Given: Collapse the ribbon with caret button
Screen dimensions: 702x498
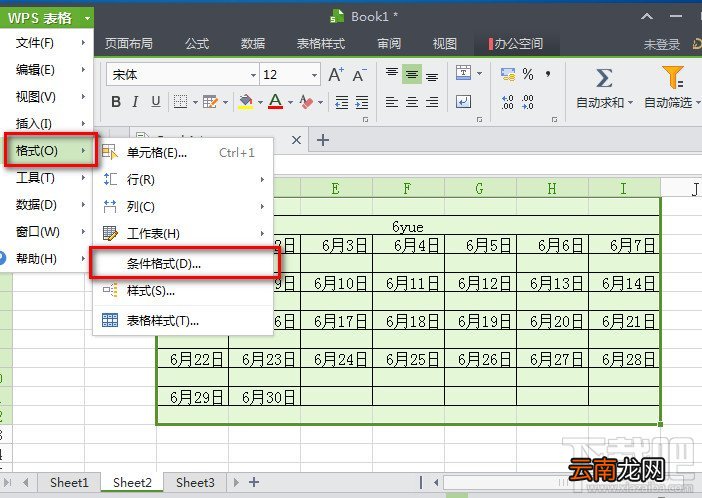Looking at the screenshot, I should coord(646,17).
